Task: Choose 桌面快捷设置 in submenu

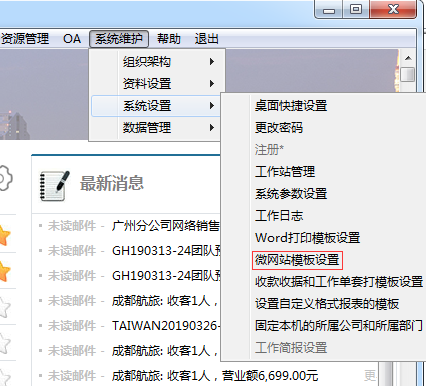Action: click(x=291, y=106)
